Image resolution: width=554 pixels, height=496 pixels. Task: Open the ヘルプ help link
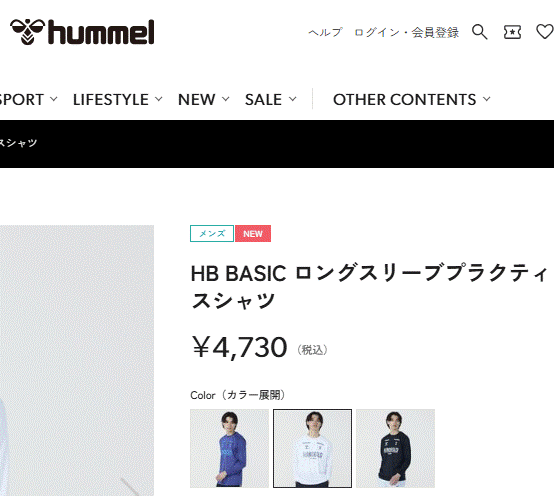tap(325, 33)
